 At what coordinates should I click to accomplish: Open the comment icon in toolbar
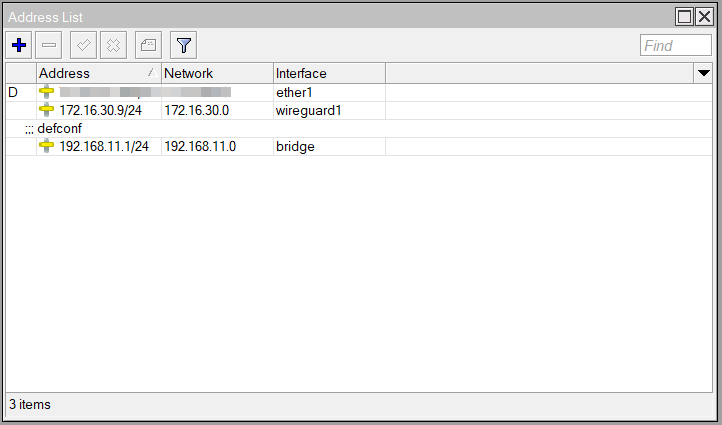coord(148,45)
